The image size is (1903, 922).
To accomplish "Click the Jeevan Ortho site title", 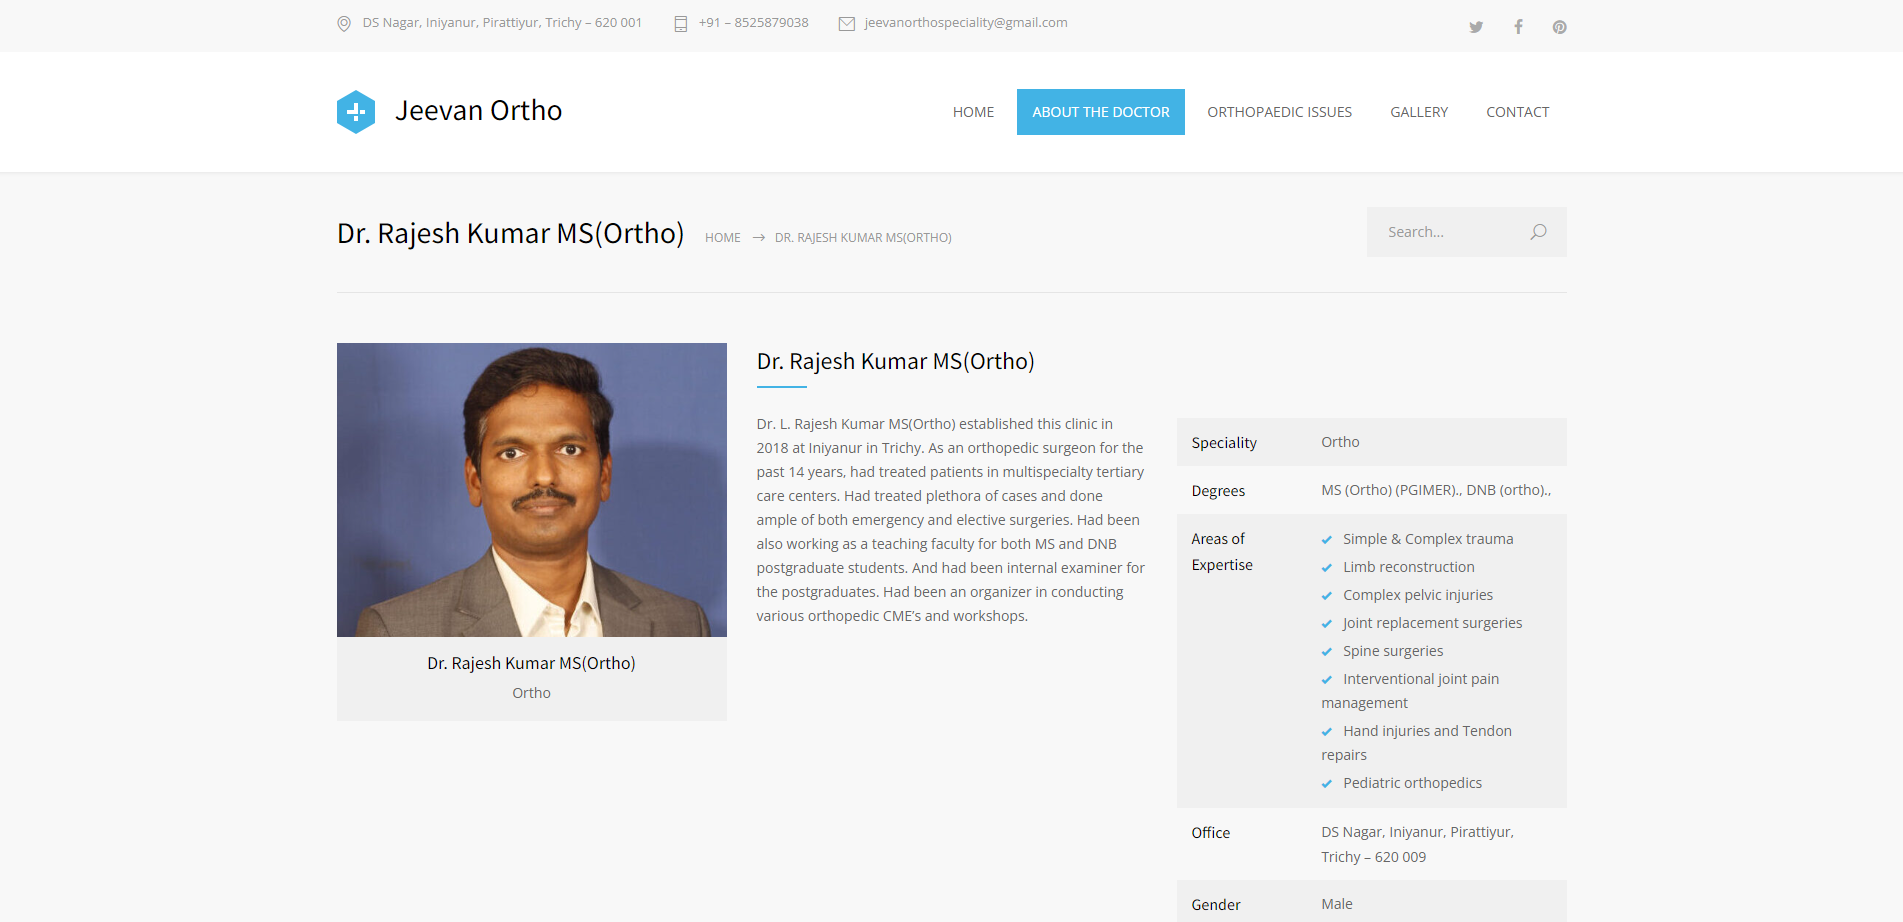I will pos(478,111).
